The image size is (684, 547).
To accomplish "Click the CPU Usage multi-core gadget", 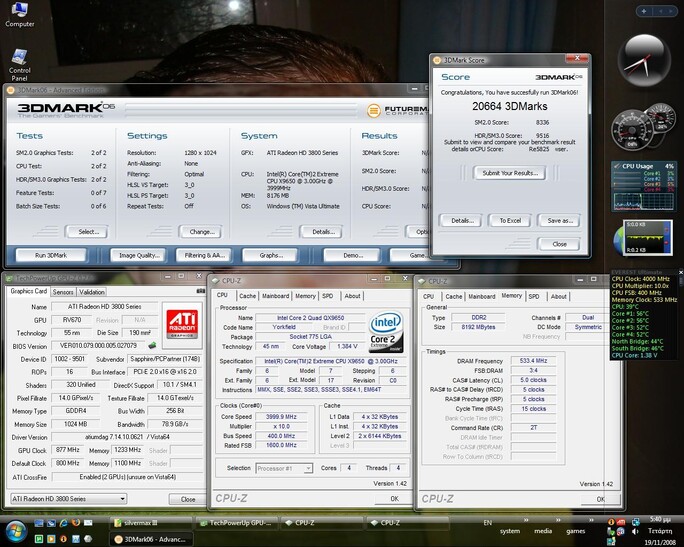I will pyautogui.click(x=643, y=187).
